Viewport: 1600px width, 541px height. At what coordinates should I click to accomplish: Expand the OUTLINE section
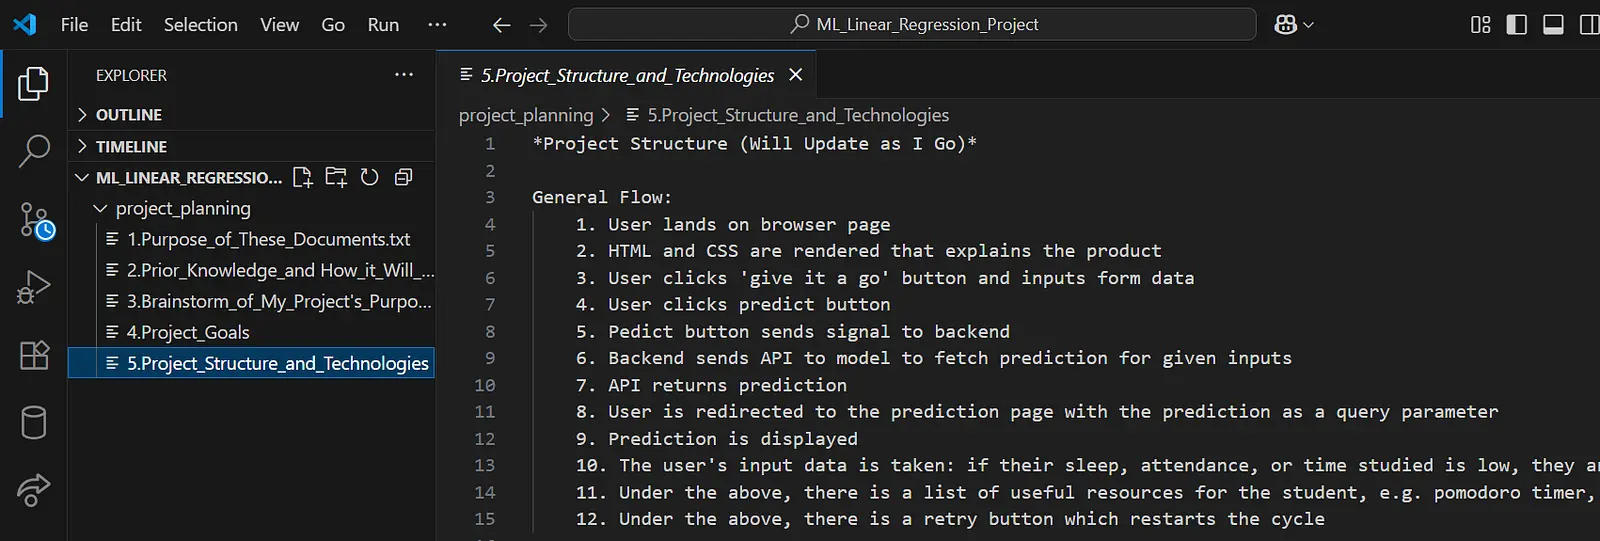[128, 115]
